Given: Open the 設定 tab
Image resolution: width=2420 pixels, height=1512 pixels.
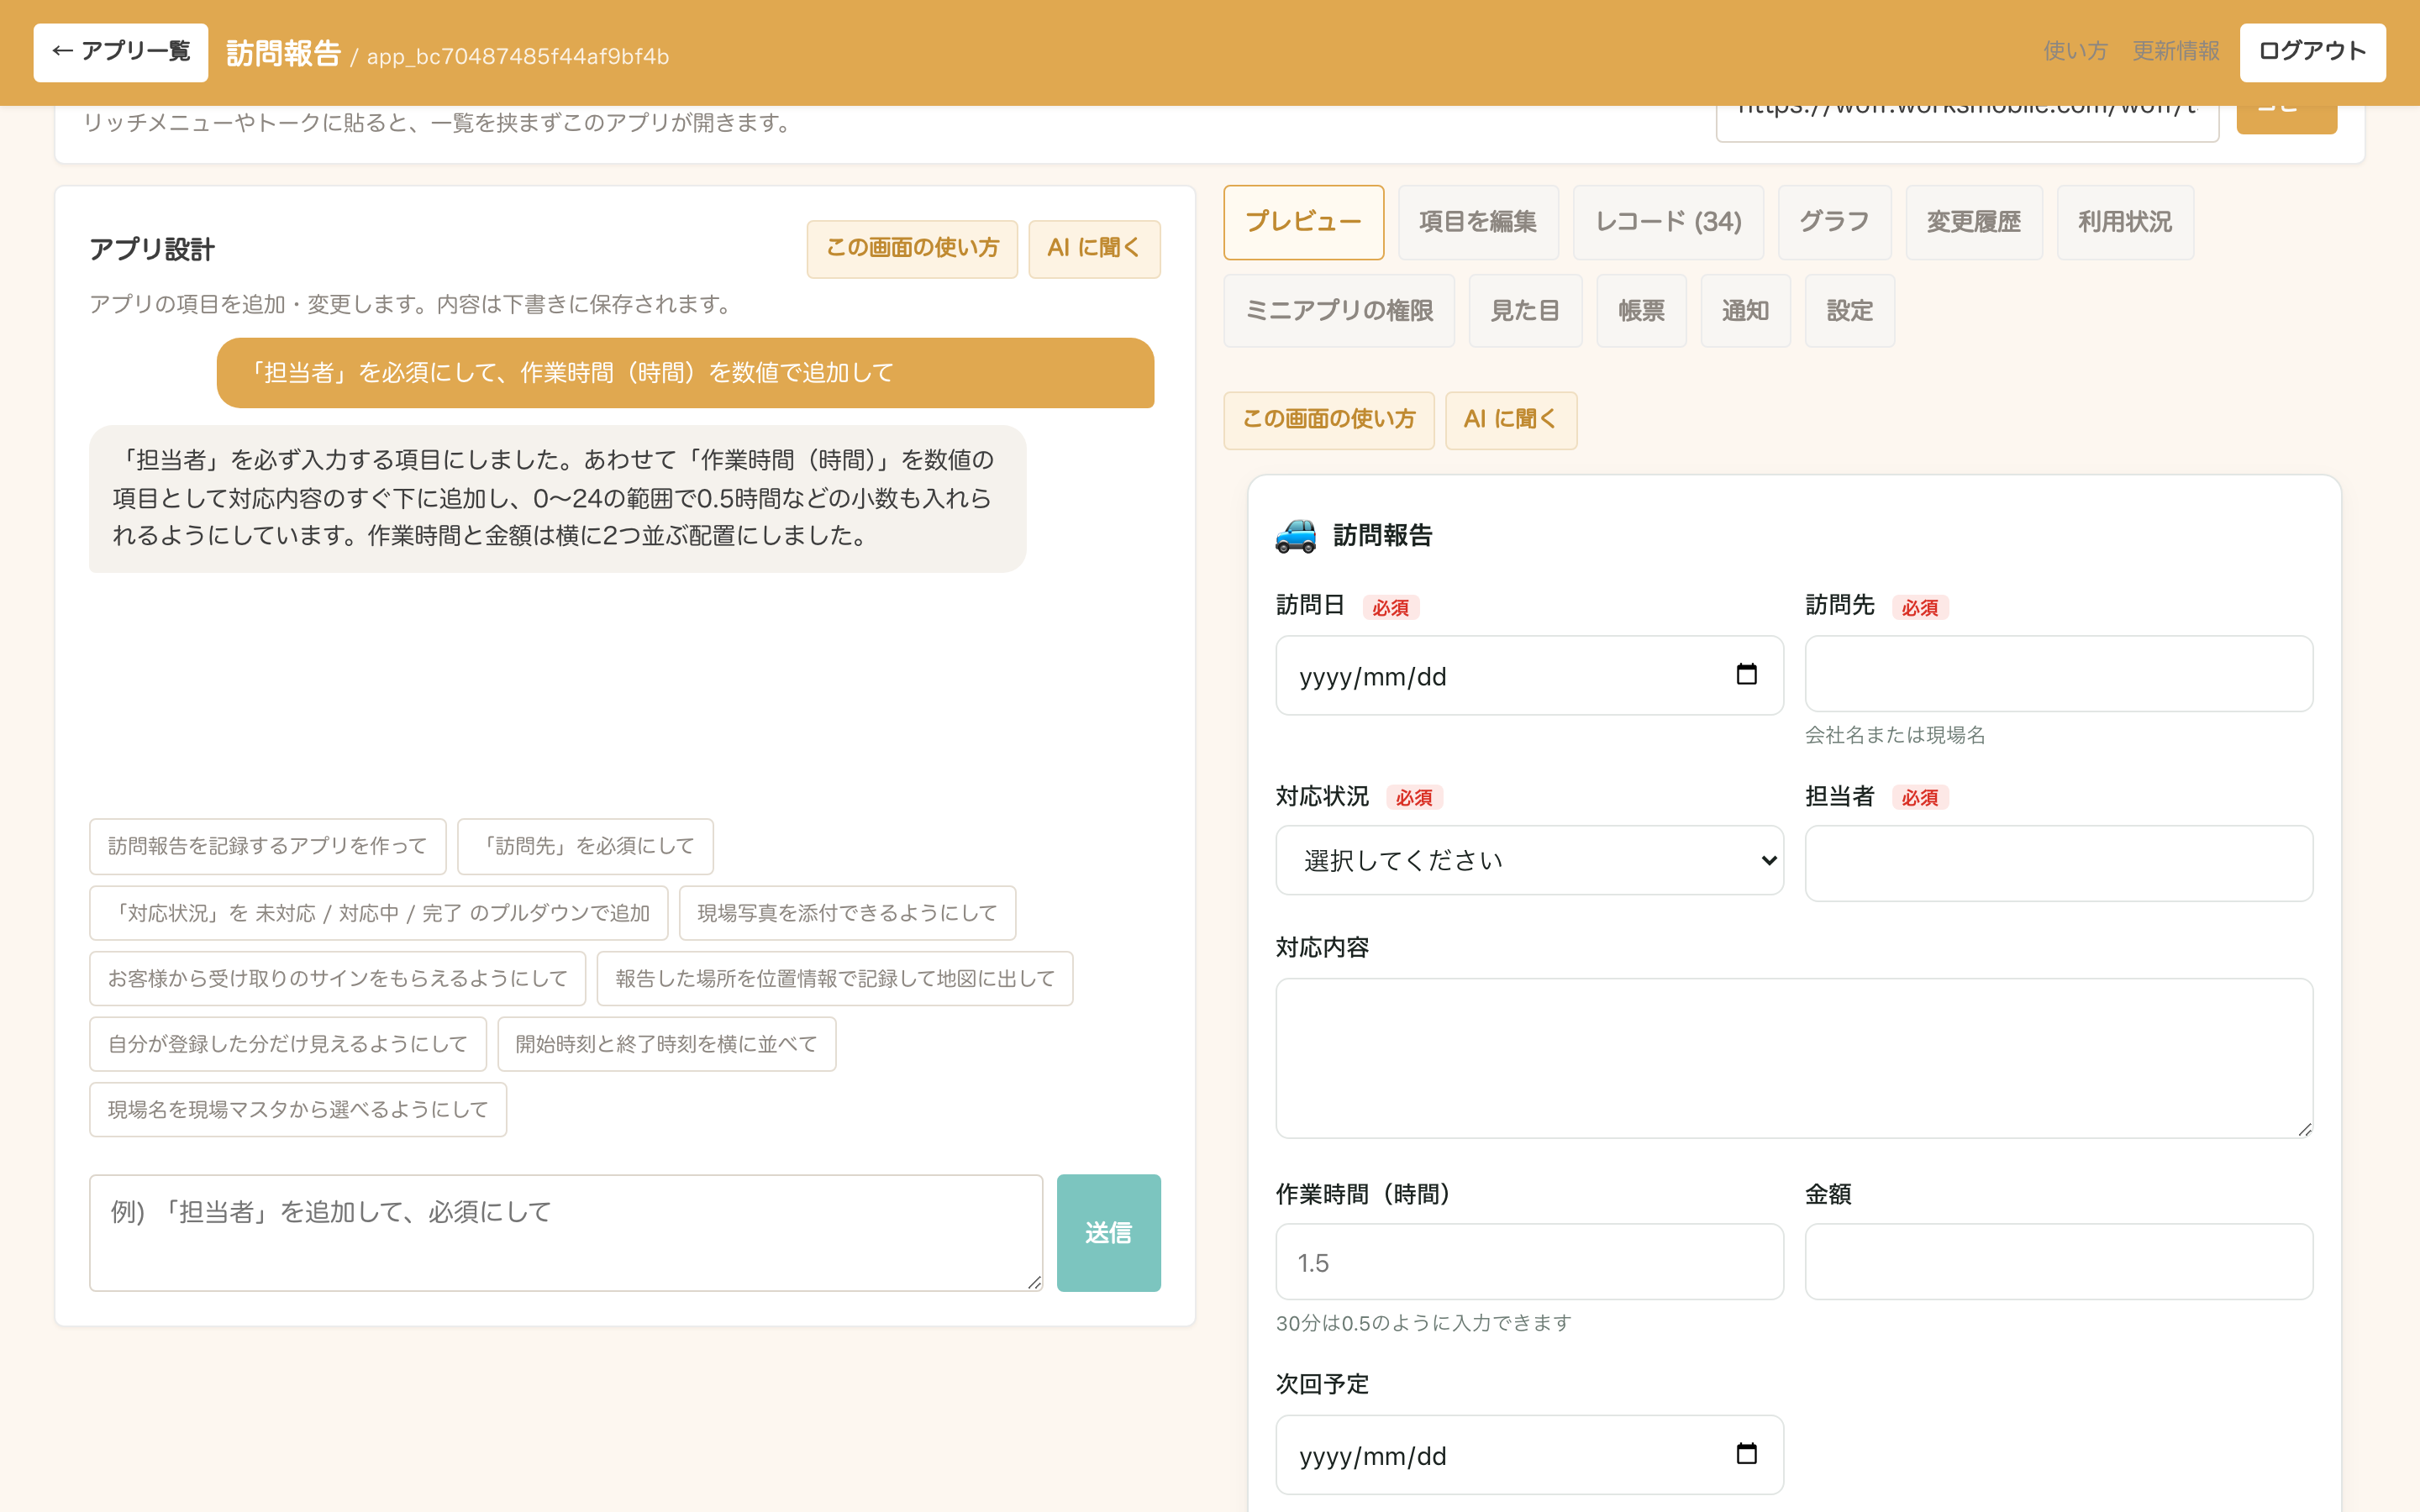Looking at the screenshot, I should coord(1849,311).
